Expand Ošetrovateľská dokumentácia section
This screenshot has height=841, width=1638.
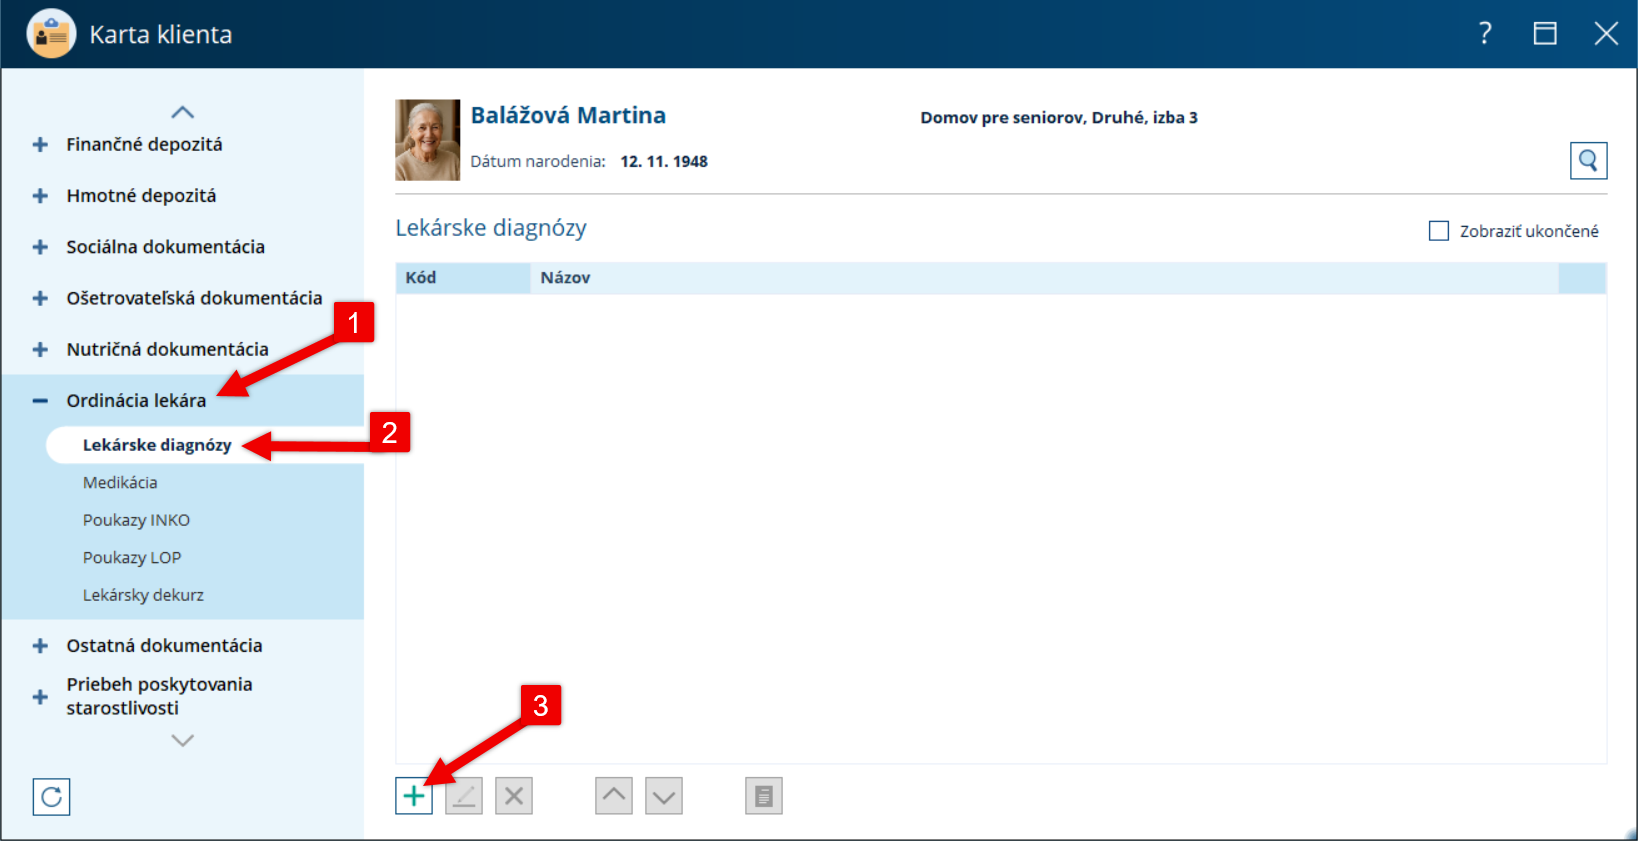click(40, 298)
